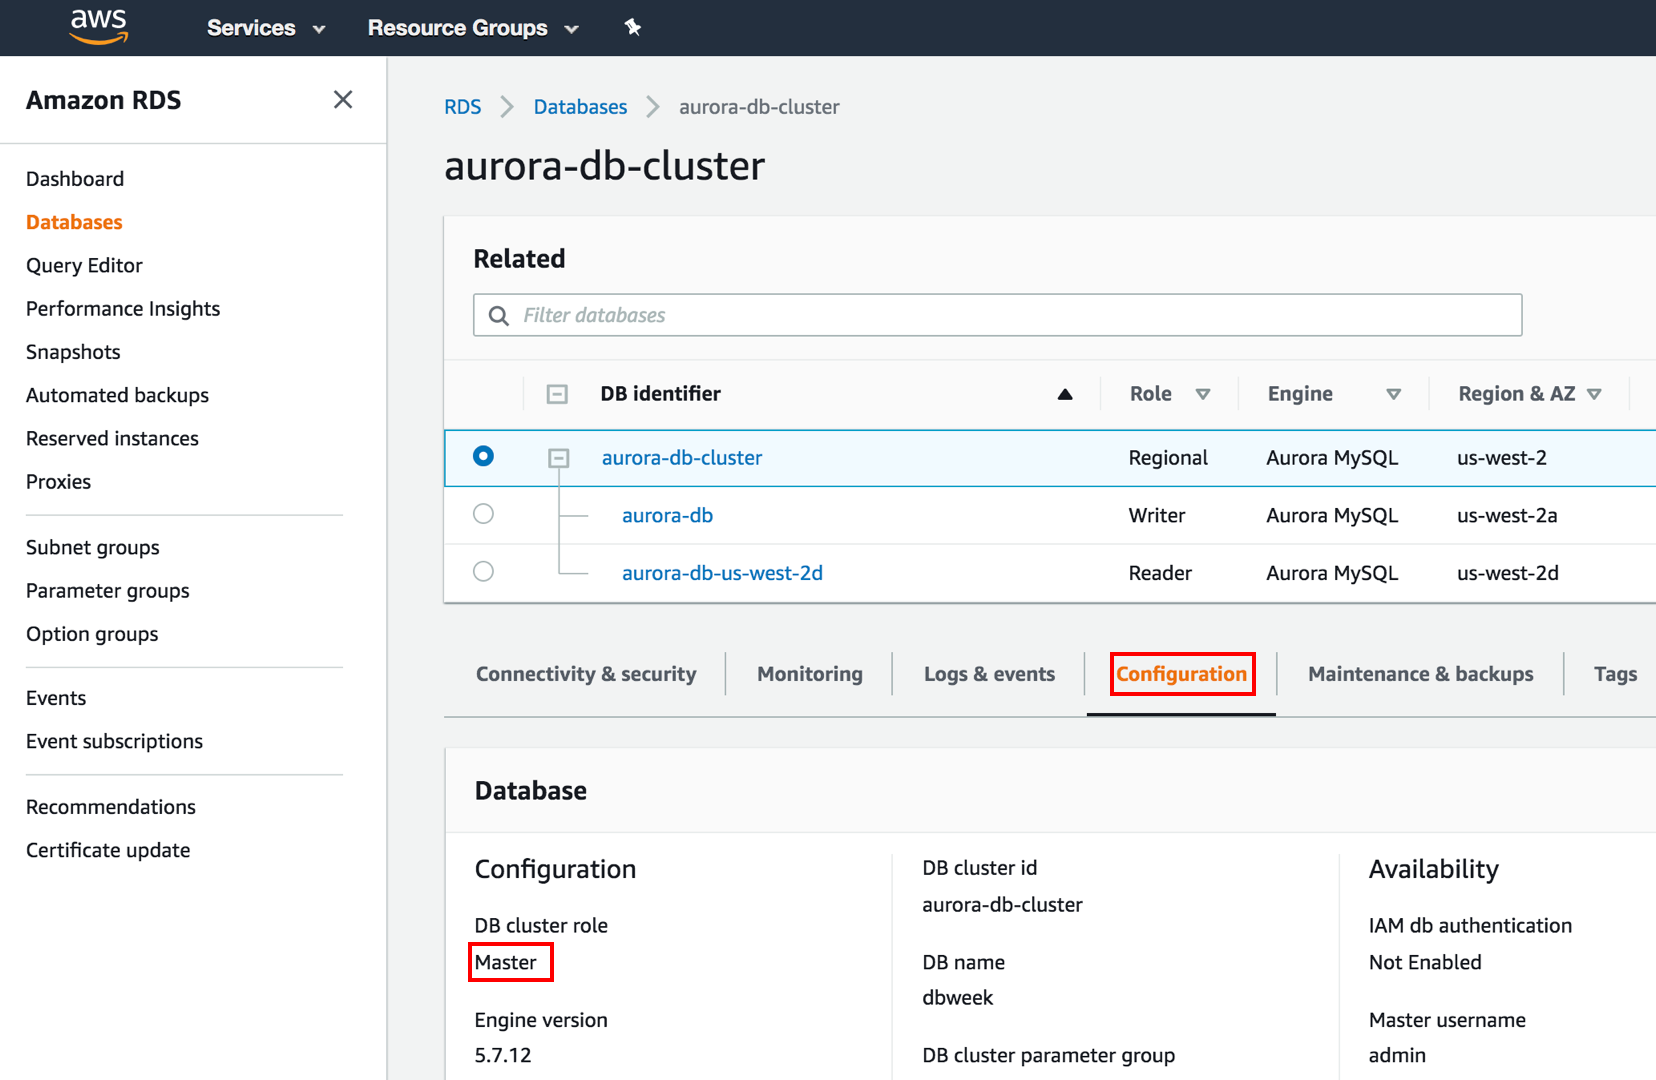Open the aurora-db-cluster link in table
This screenshot has width=1656, height=1080.
tap(682, 457)
